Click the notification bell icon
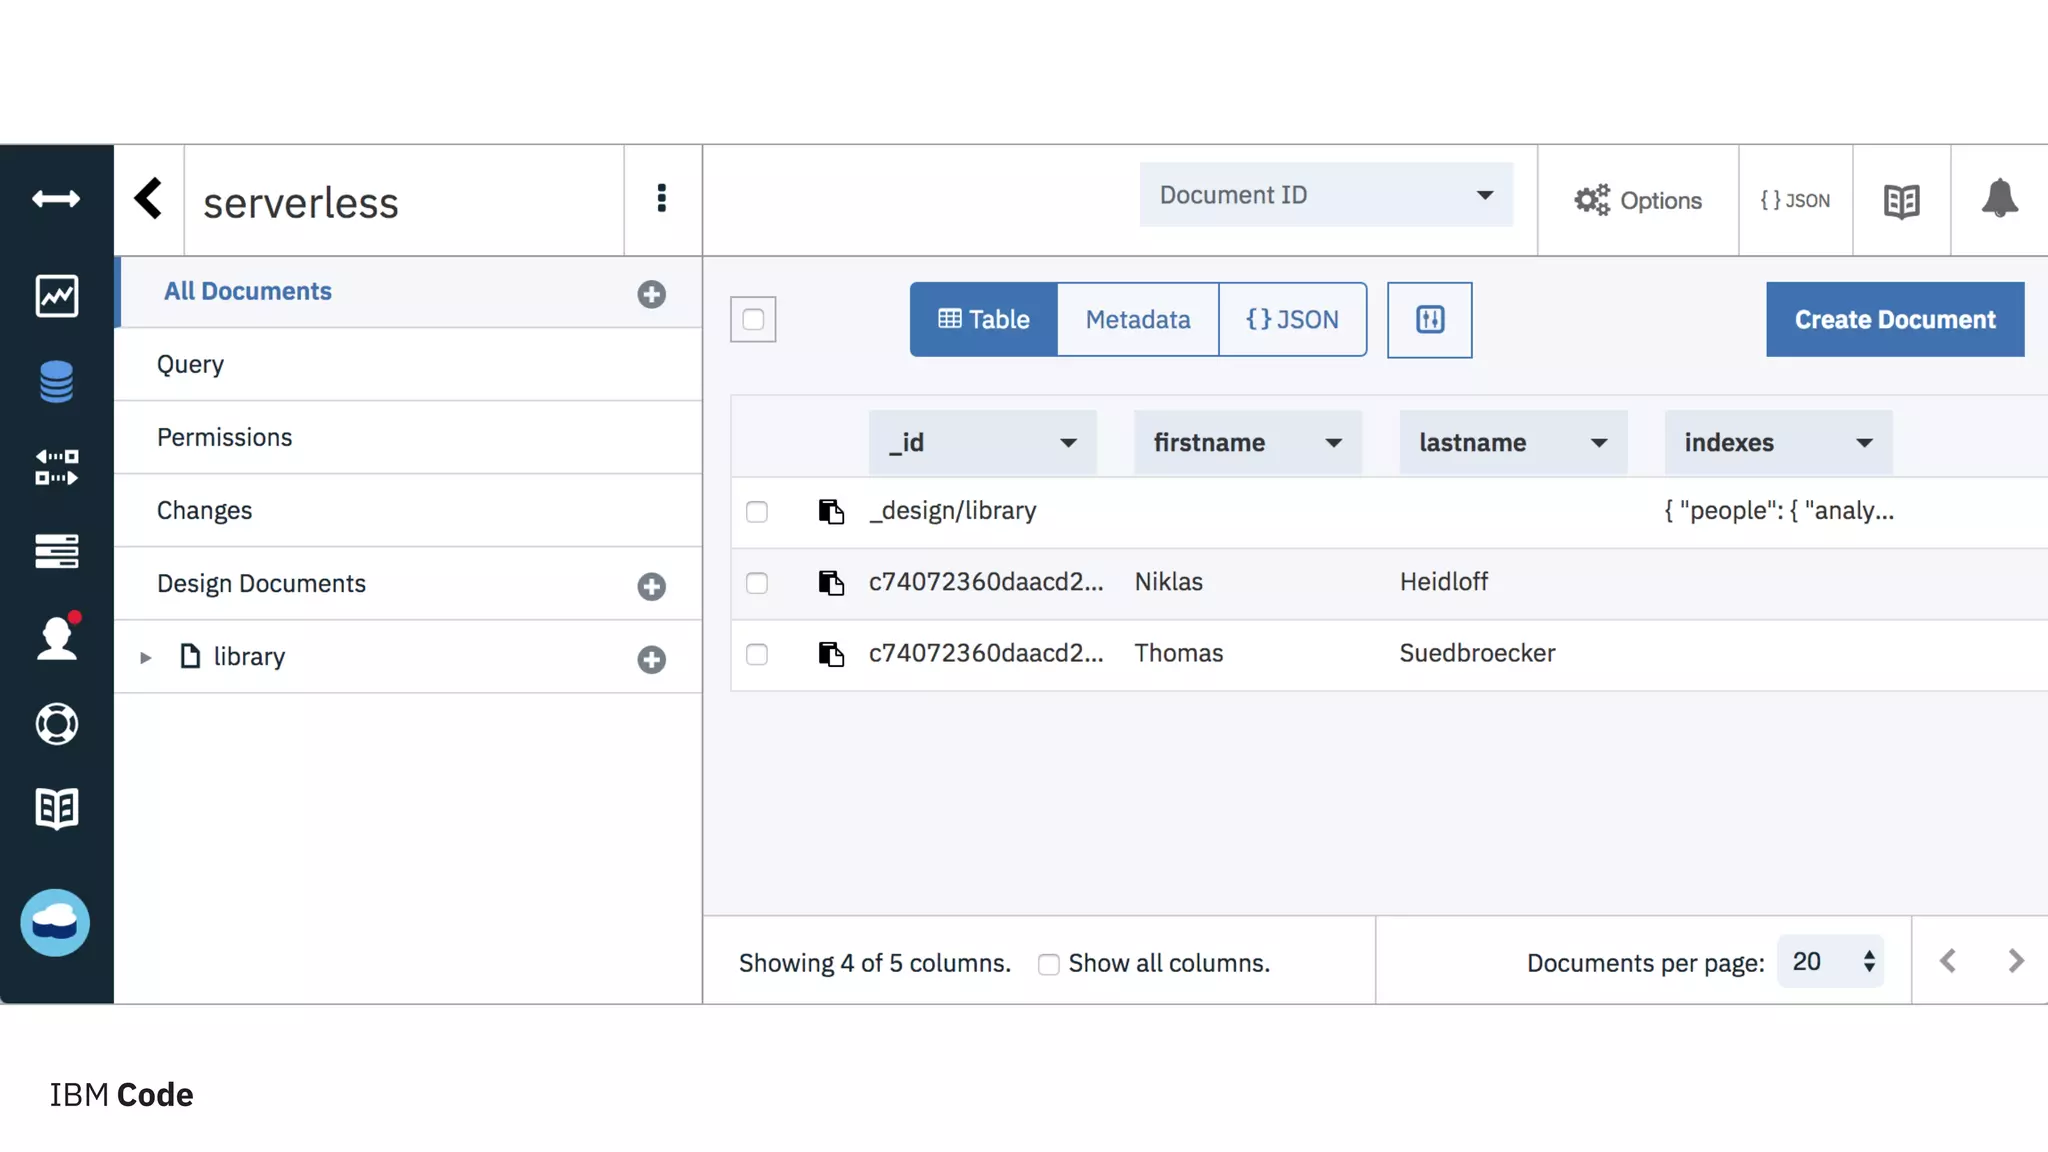Screen dimensions: 2048x1152 [x=1999, y=199]
